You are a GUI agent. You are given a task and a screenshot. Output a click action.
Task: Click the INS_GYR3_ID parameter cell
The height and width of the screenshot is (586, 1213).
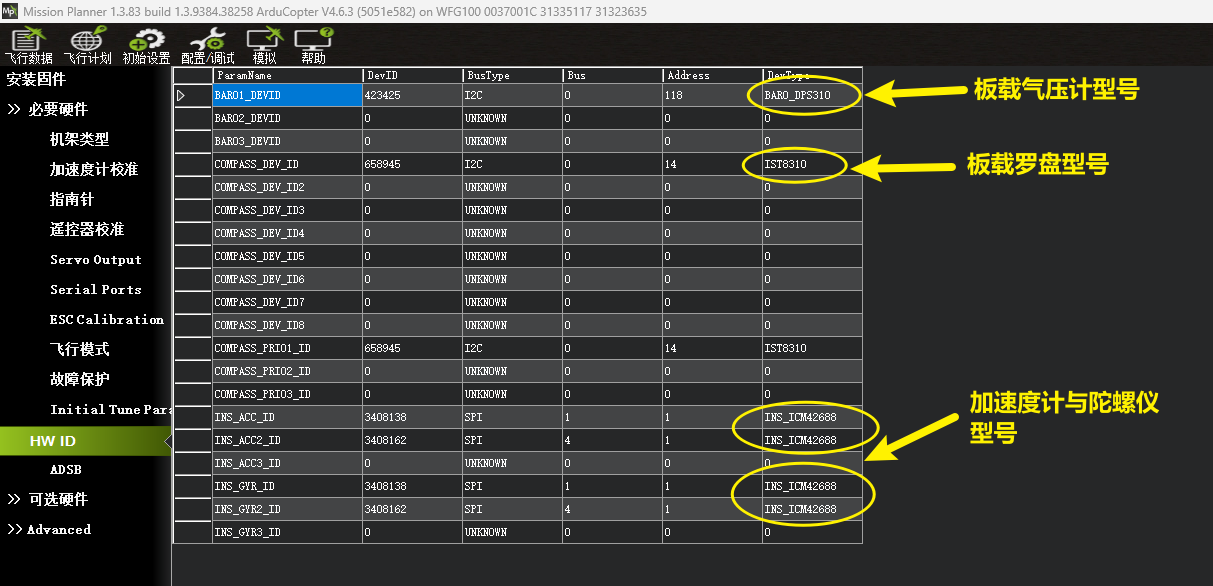coord(287,532)
